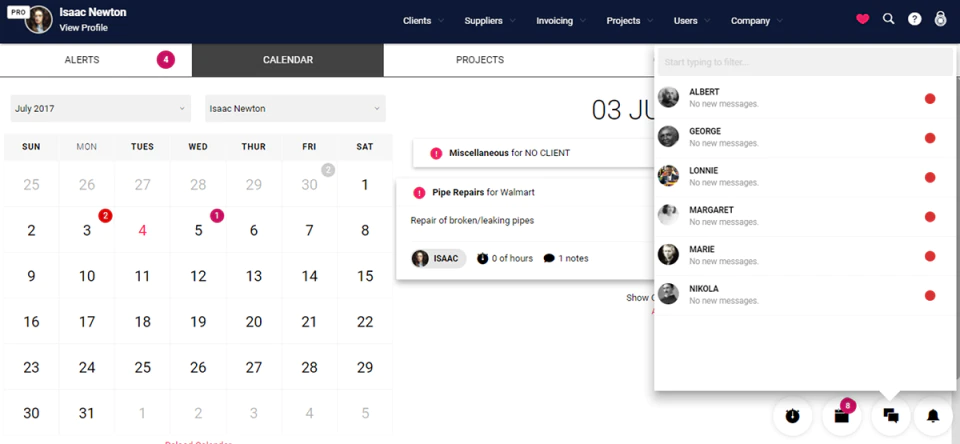This screenshot has width=960, height=444.
Task: Click the notification bell button
Action: (x=933, y=416)
